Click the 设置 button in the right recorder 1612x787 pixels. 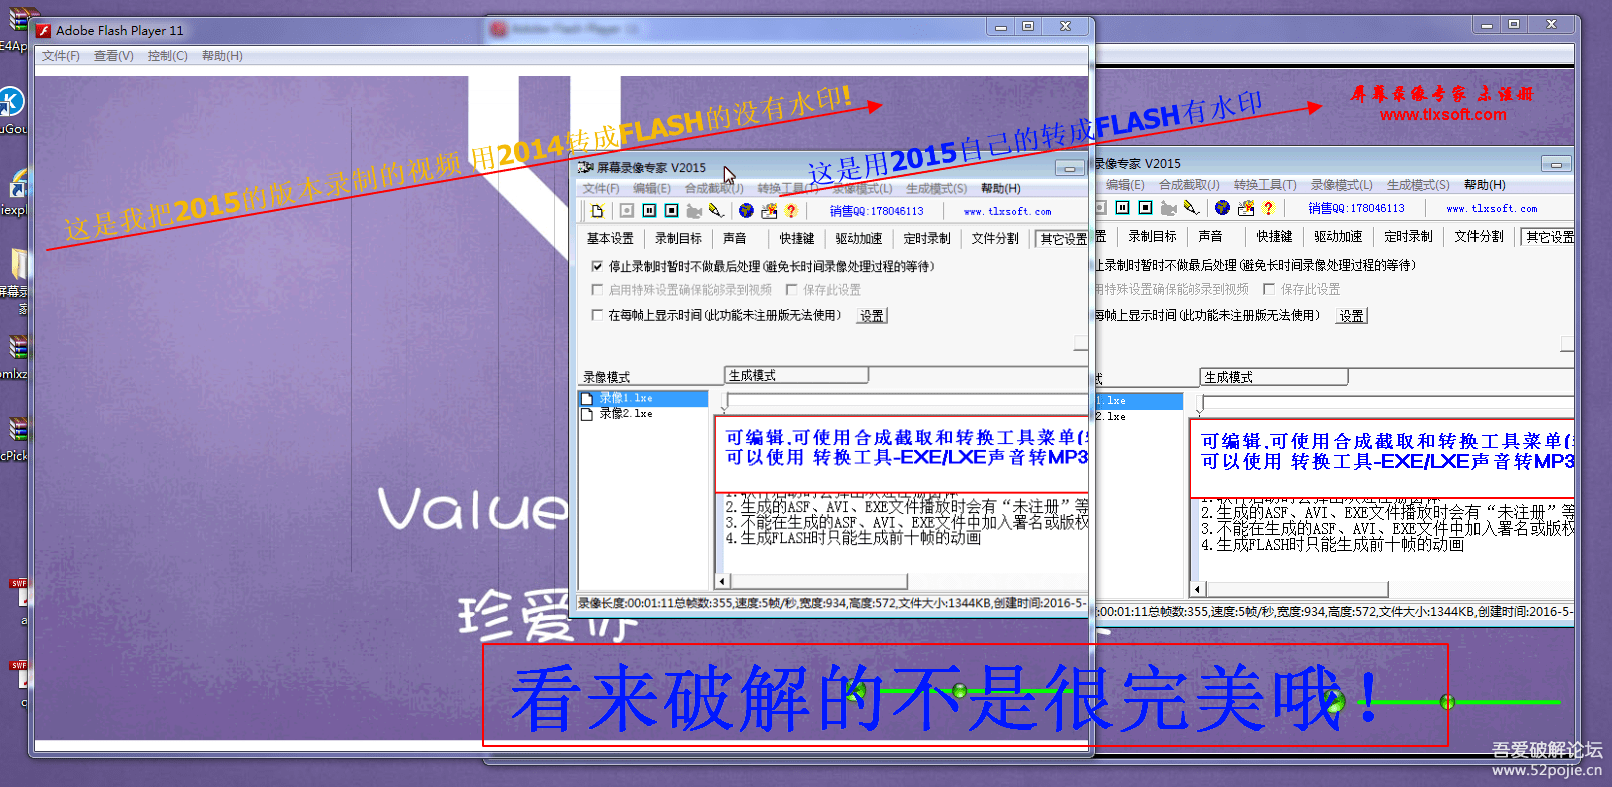[x=1351, y=316]
